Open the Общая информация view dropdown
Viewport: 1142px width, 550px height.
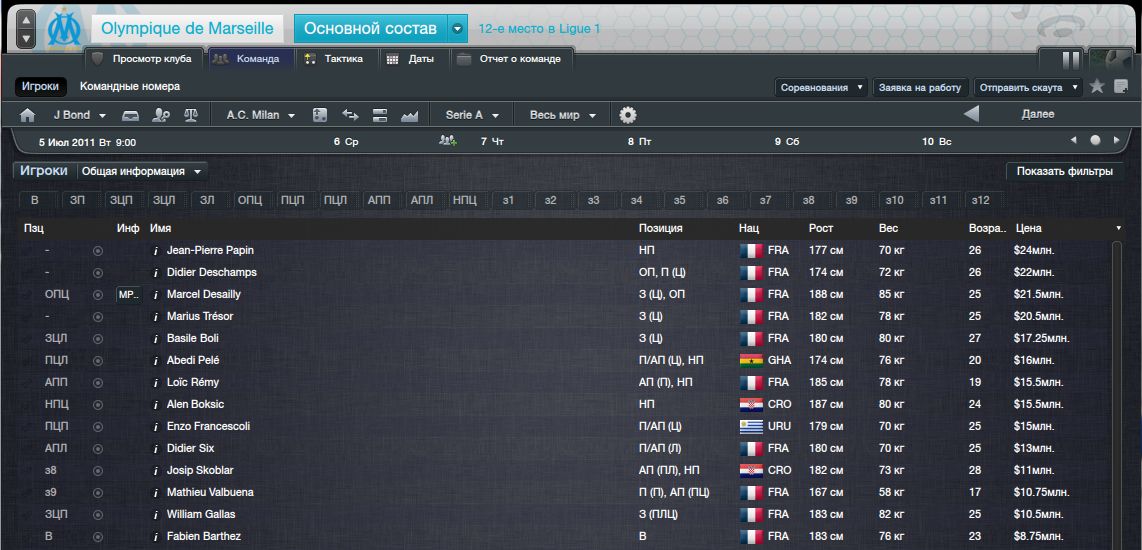tap(142, 172)
